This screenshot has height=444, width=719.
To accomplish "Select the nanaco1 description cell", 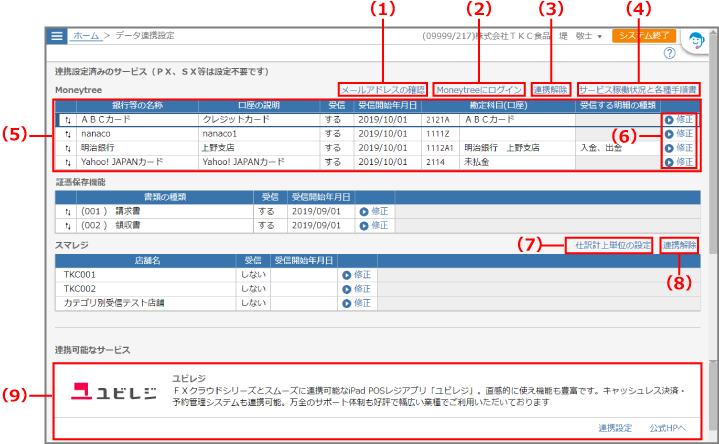I will [259, 134].
